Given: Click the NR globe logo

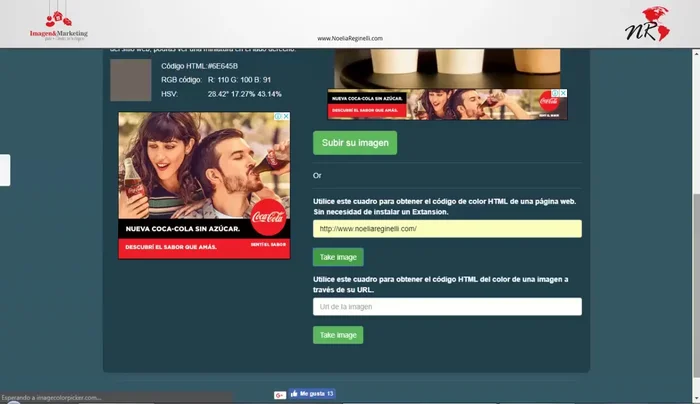Looking at the screenshot, I should [649, 22].
